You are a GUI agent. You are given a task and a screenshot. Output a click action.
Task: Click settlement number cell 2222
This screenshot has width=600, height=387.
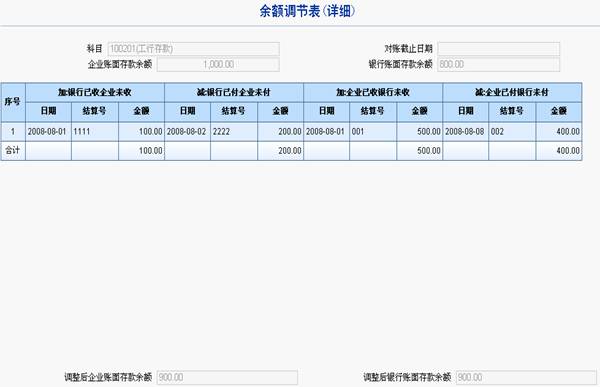[234, 132]
